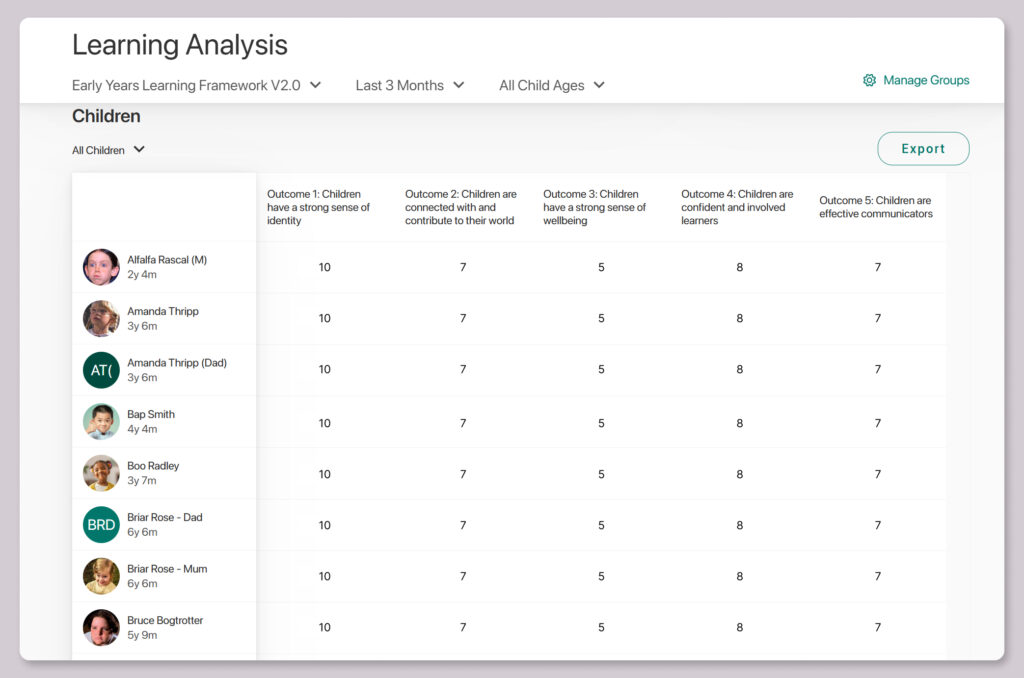Click Bruce Bogtrotter's avatar photo
The image size is (1024, 678).
[101, 628]
